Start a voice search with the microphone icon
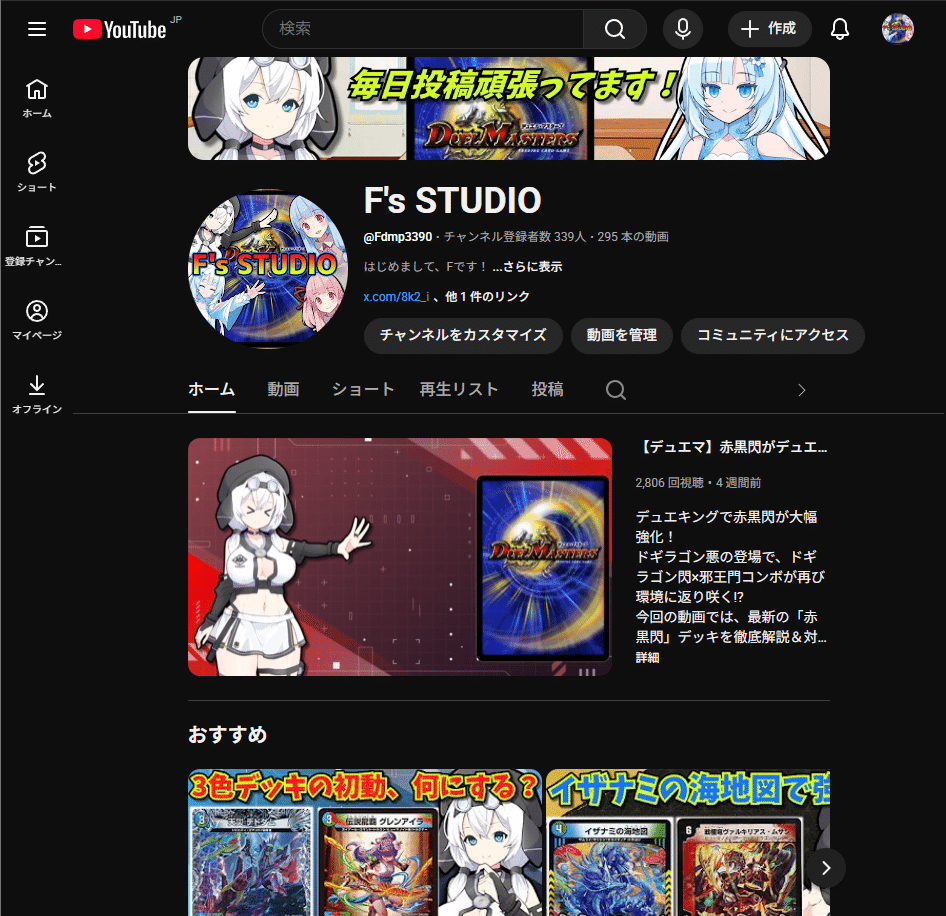 point(683,29)
